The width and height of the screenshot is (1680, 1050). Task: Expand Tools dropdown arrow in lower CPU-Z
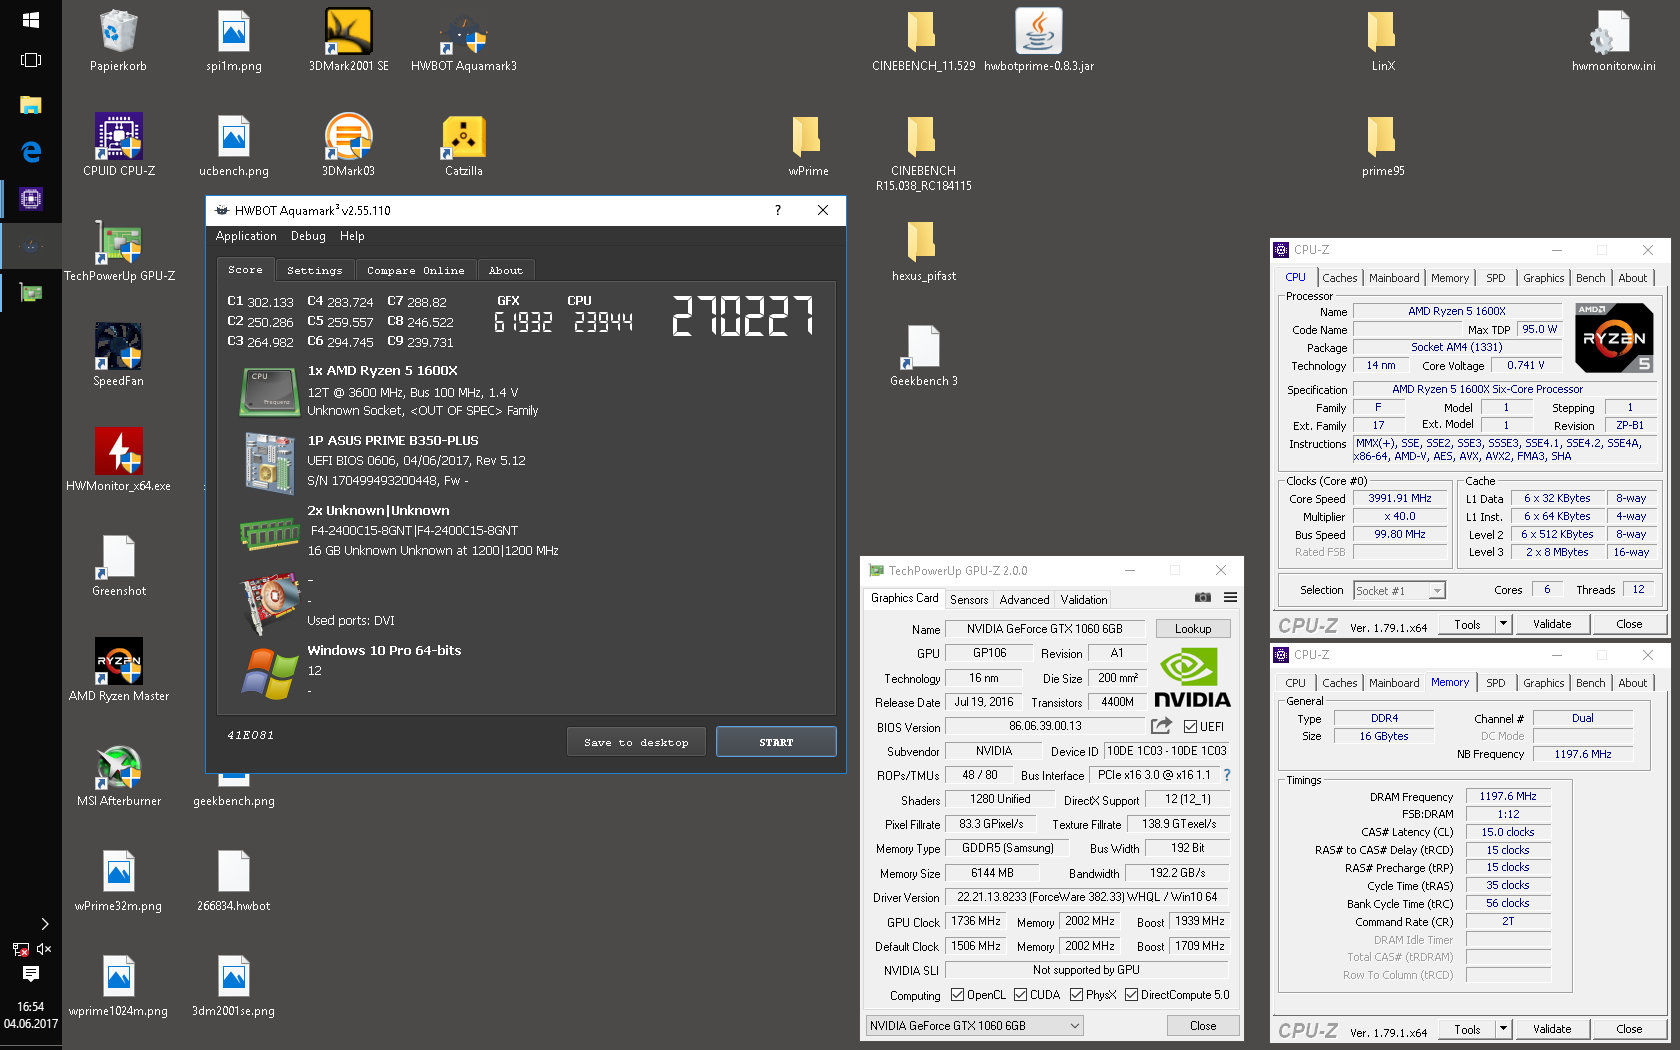click(1502, 1029)
